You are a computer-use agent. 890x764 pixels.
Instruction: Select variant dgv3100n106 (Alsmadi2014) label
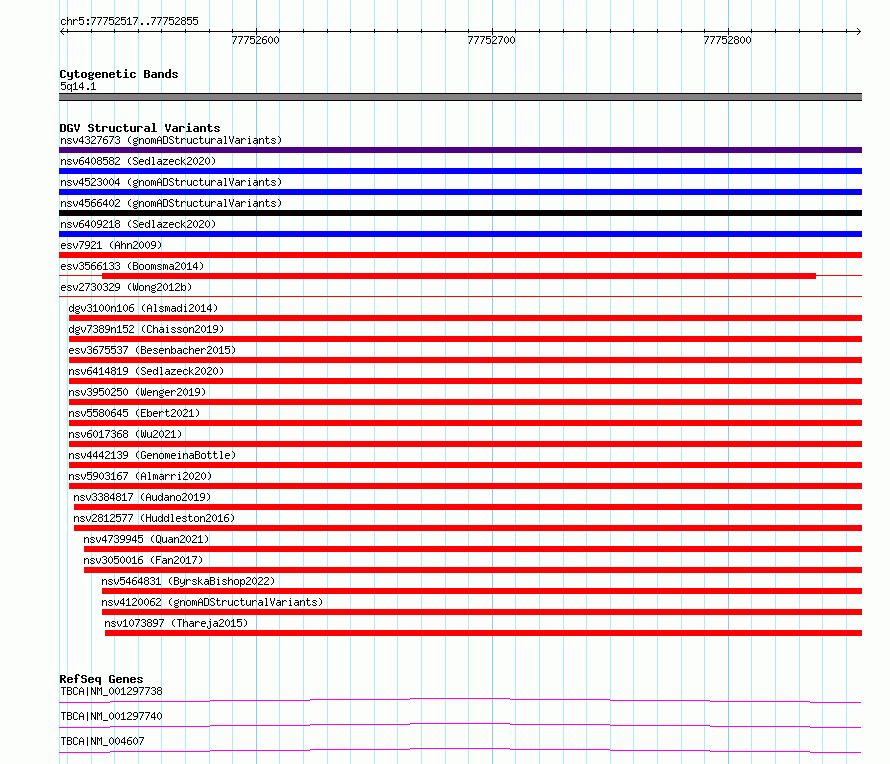click(x=143, y=308)
